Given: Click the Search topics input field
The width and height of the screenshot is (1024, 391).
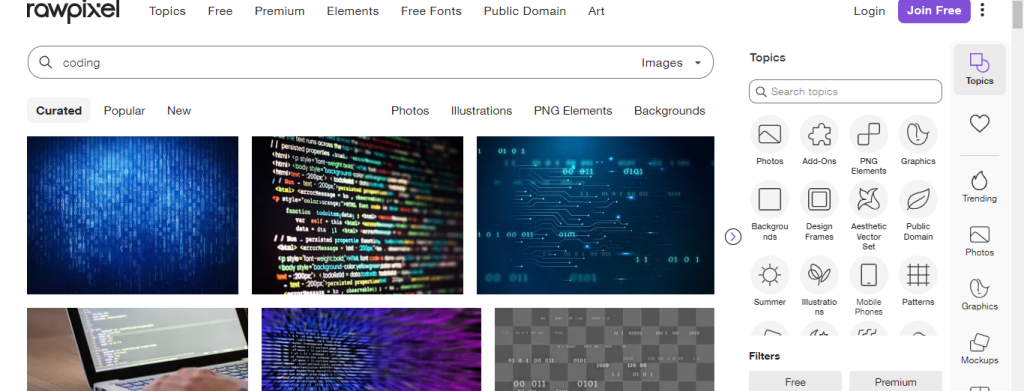Looking at the screenshot, I should 846,91.
